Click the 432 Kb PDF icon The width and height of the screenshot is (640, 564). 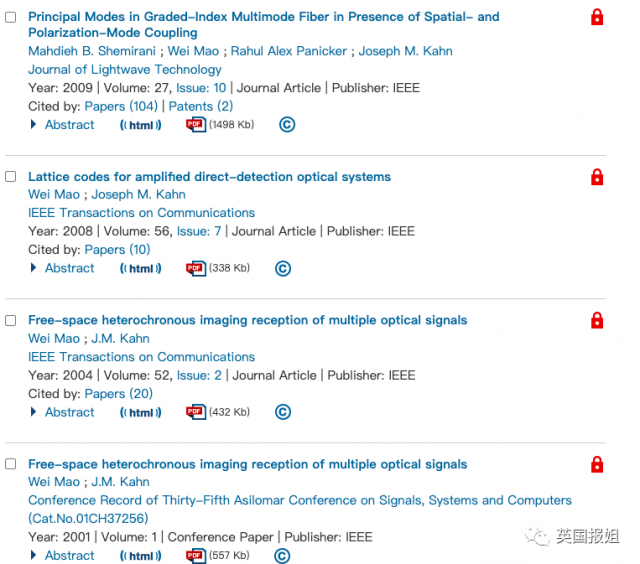click(195, 412)
